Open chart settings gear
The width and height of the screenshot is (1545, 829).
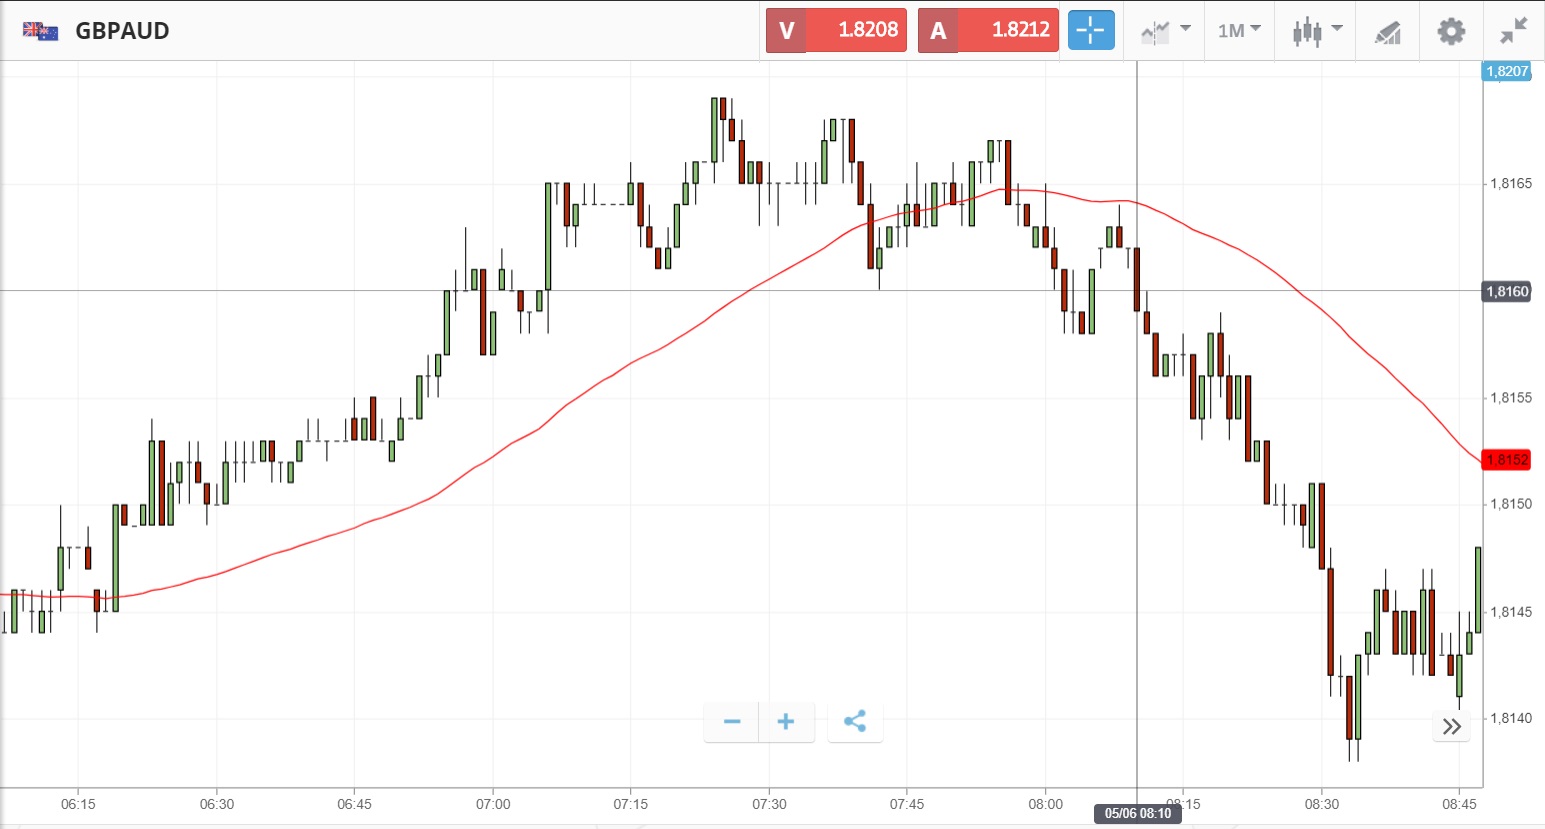tap(1451, 31)
